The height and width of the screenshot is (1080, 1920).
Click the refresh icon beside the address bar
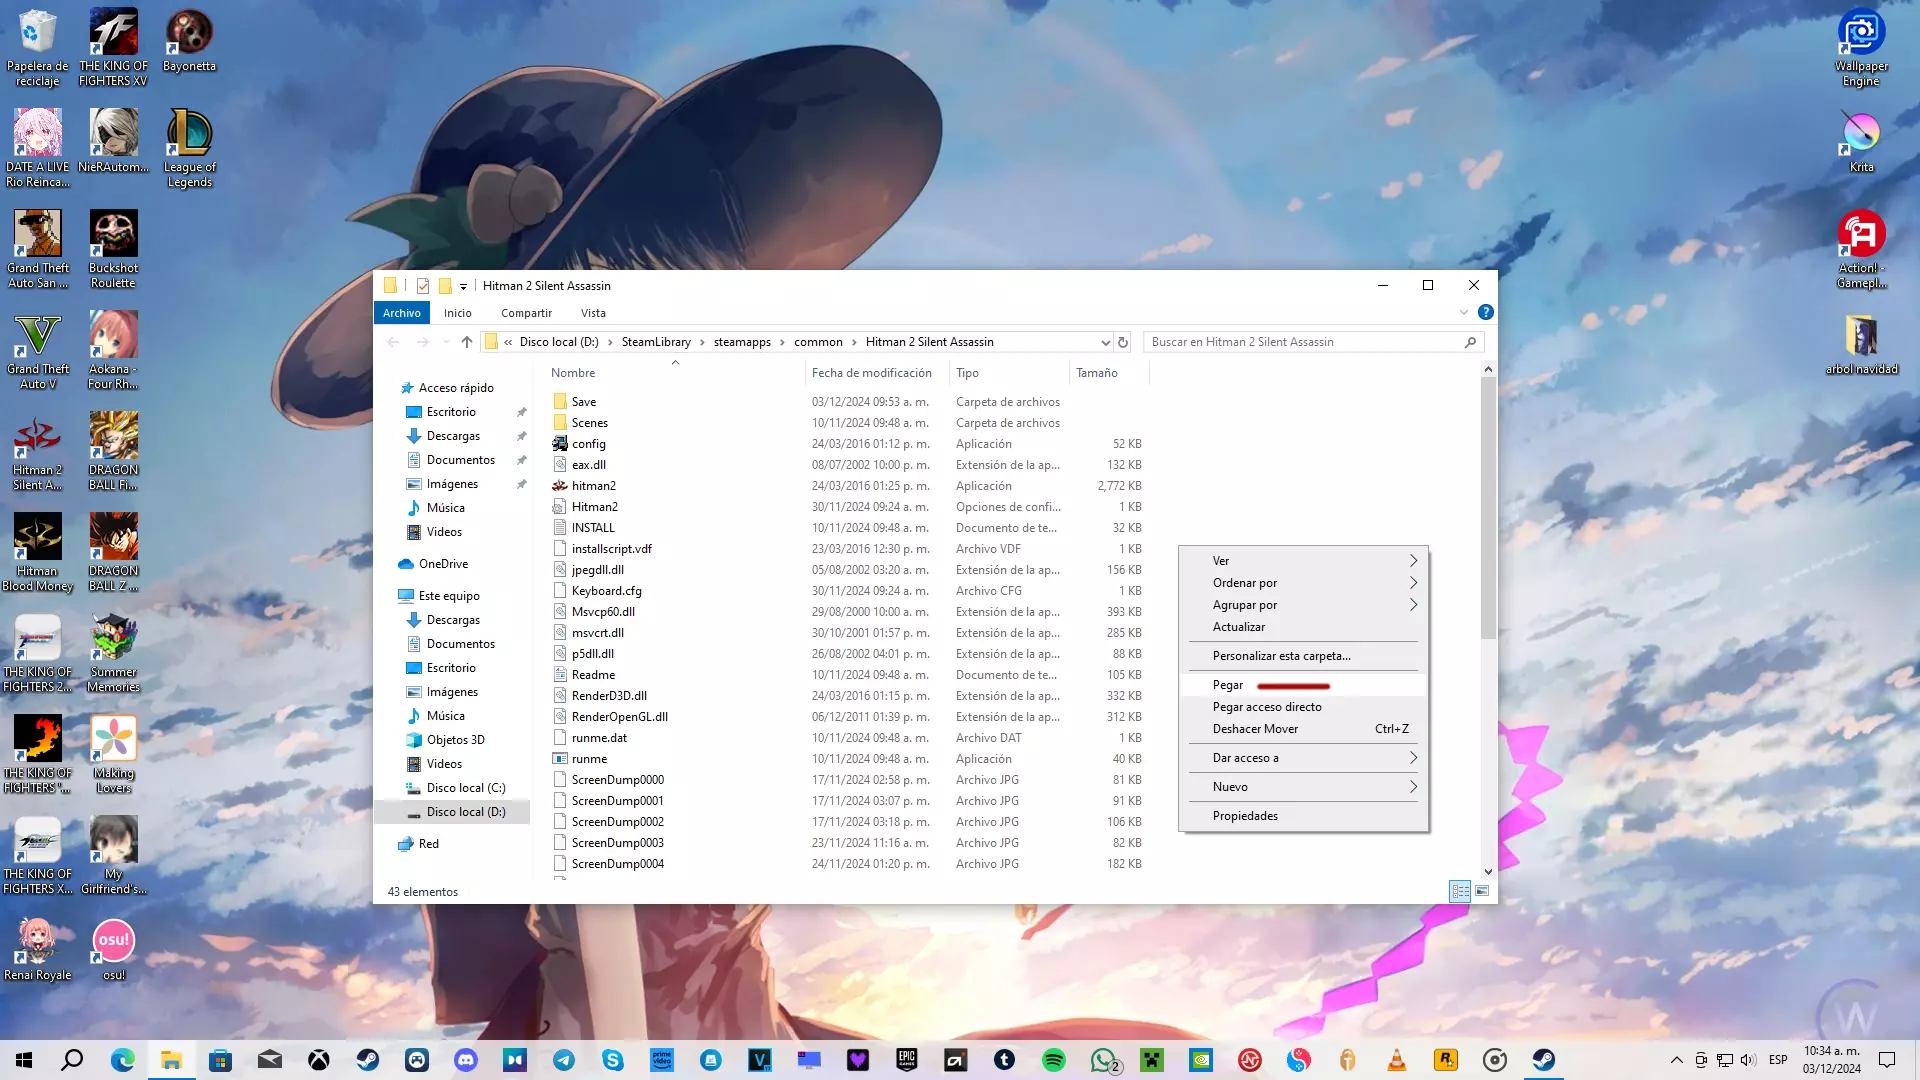point(1123,342)
